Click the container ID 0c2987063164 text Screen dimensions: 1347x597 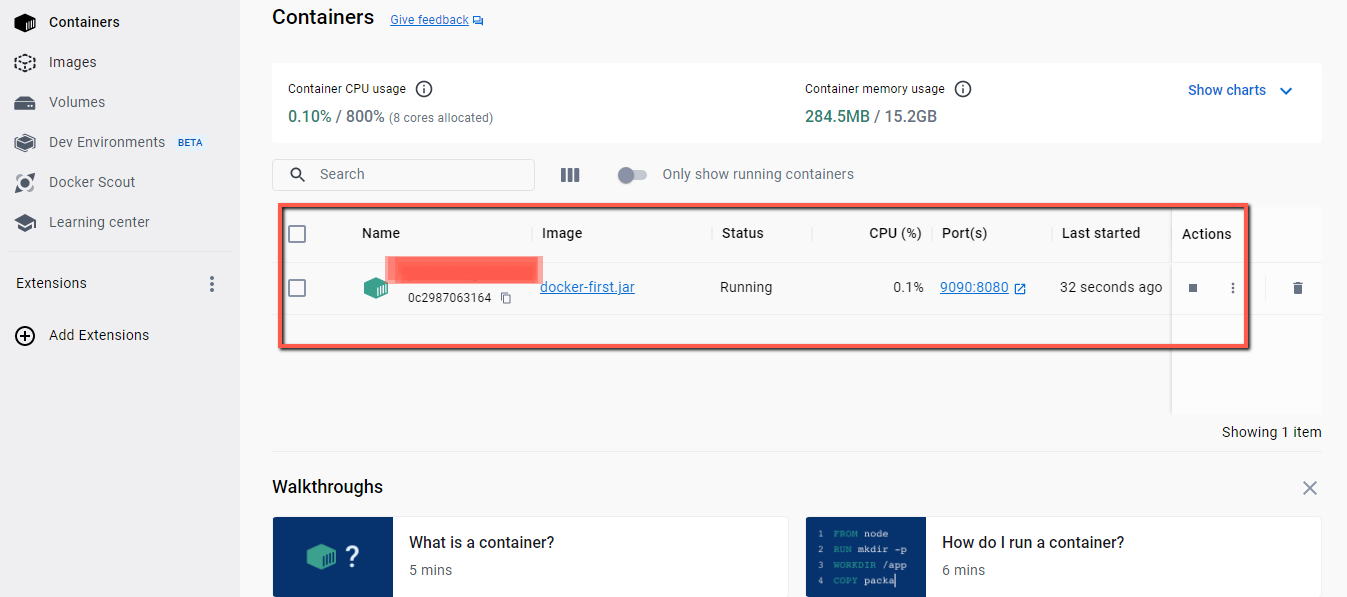pos(449,298)
